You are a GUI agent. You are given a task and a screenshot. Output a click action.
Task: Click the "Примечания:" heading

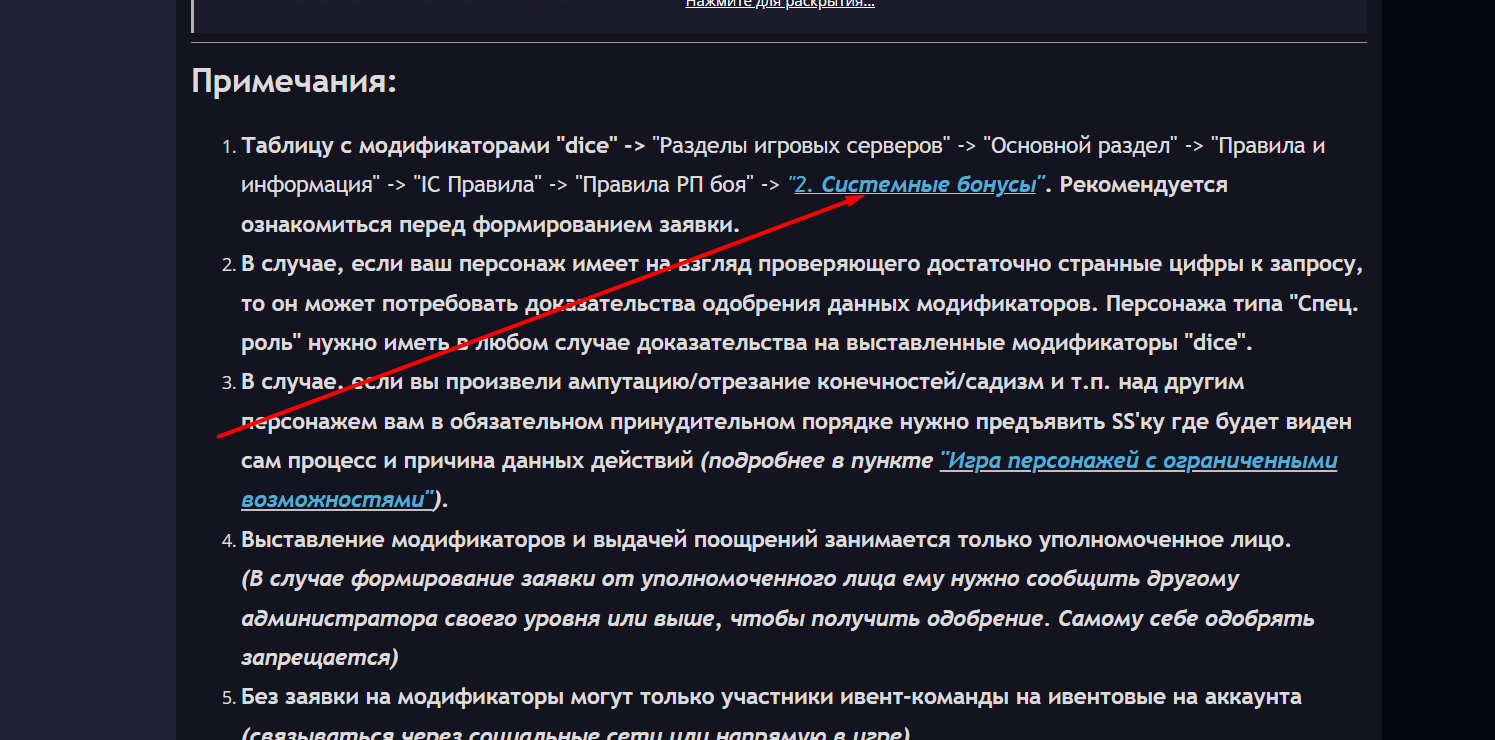[294, 81]
